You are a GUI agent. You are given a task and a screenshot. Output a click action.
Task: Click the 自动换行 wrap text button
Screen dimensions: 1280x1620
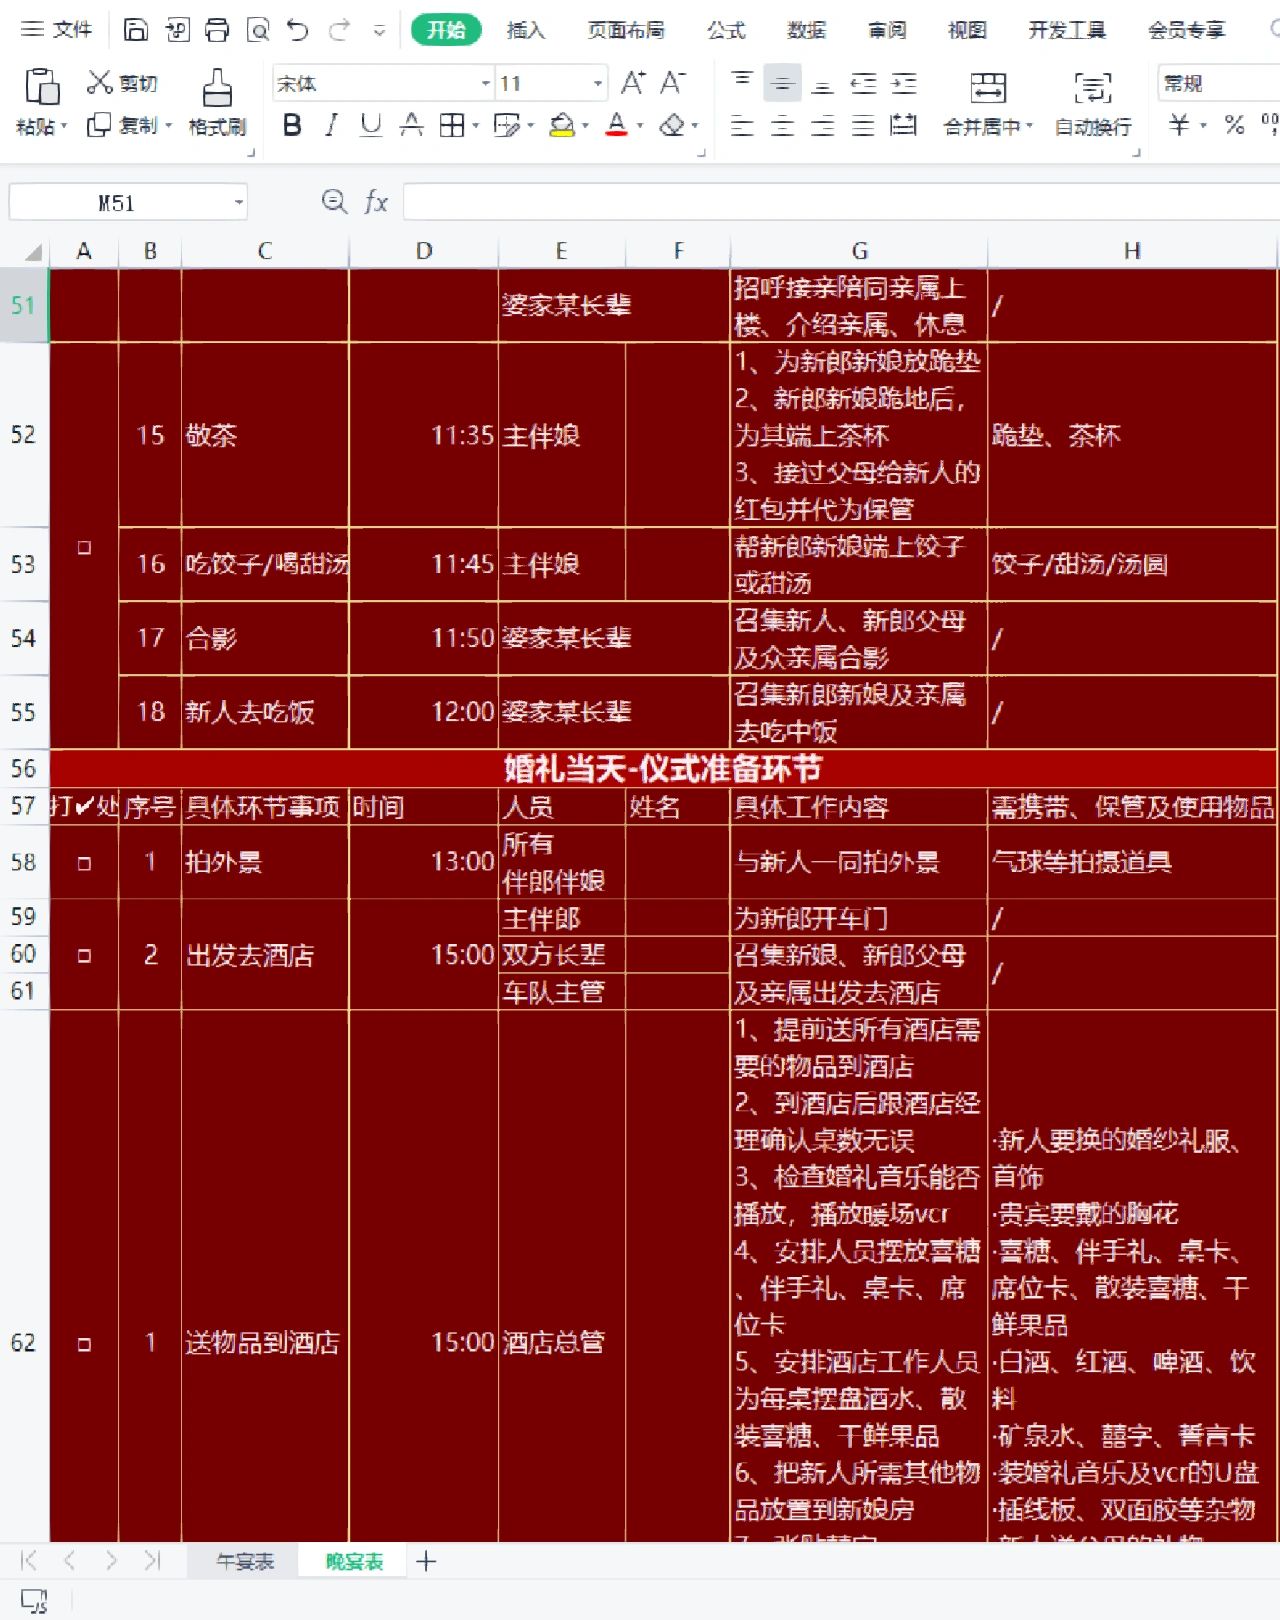tap(1093, 103)
